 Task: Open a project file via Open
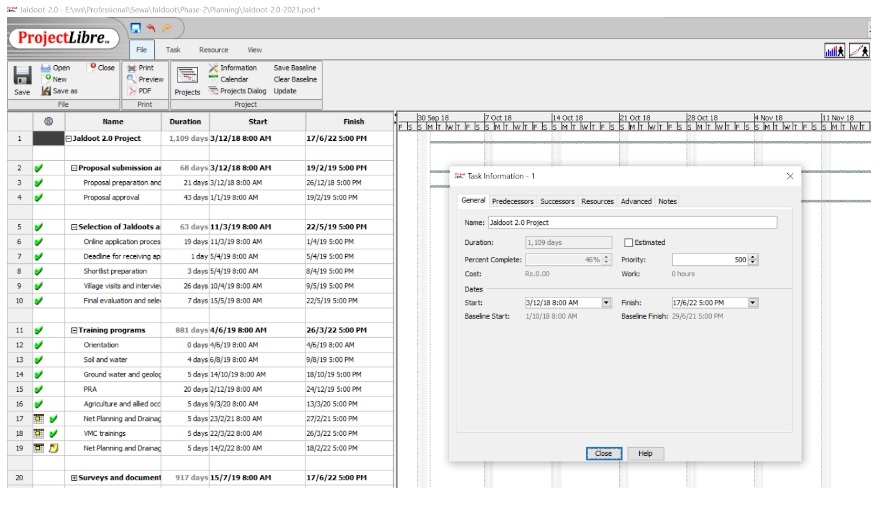point(56,67)
